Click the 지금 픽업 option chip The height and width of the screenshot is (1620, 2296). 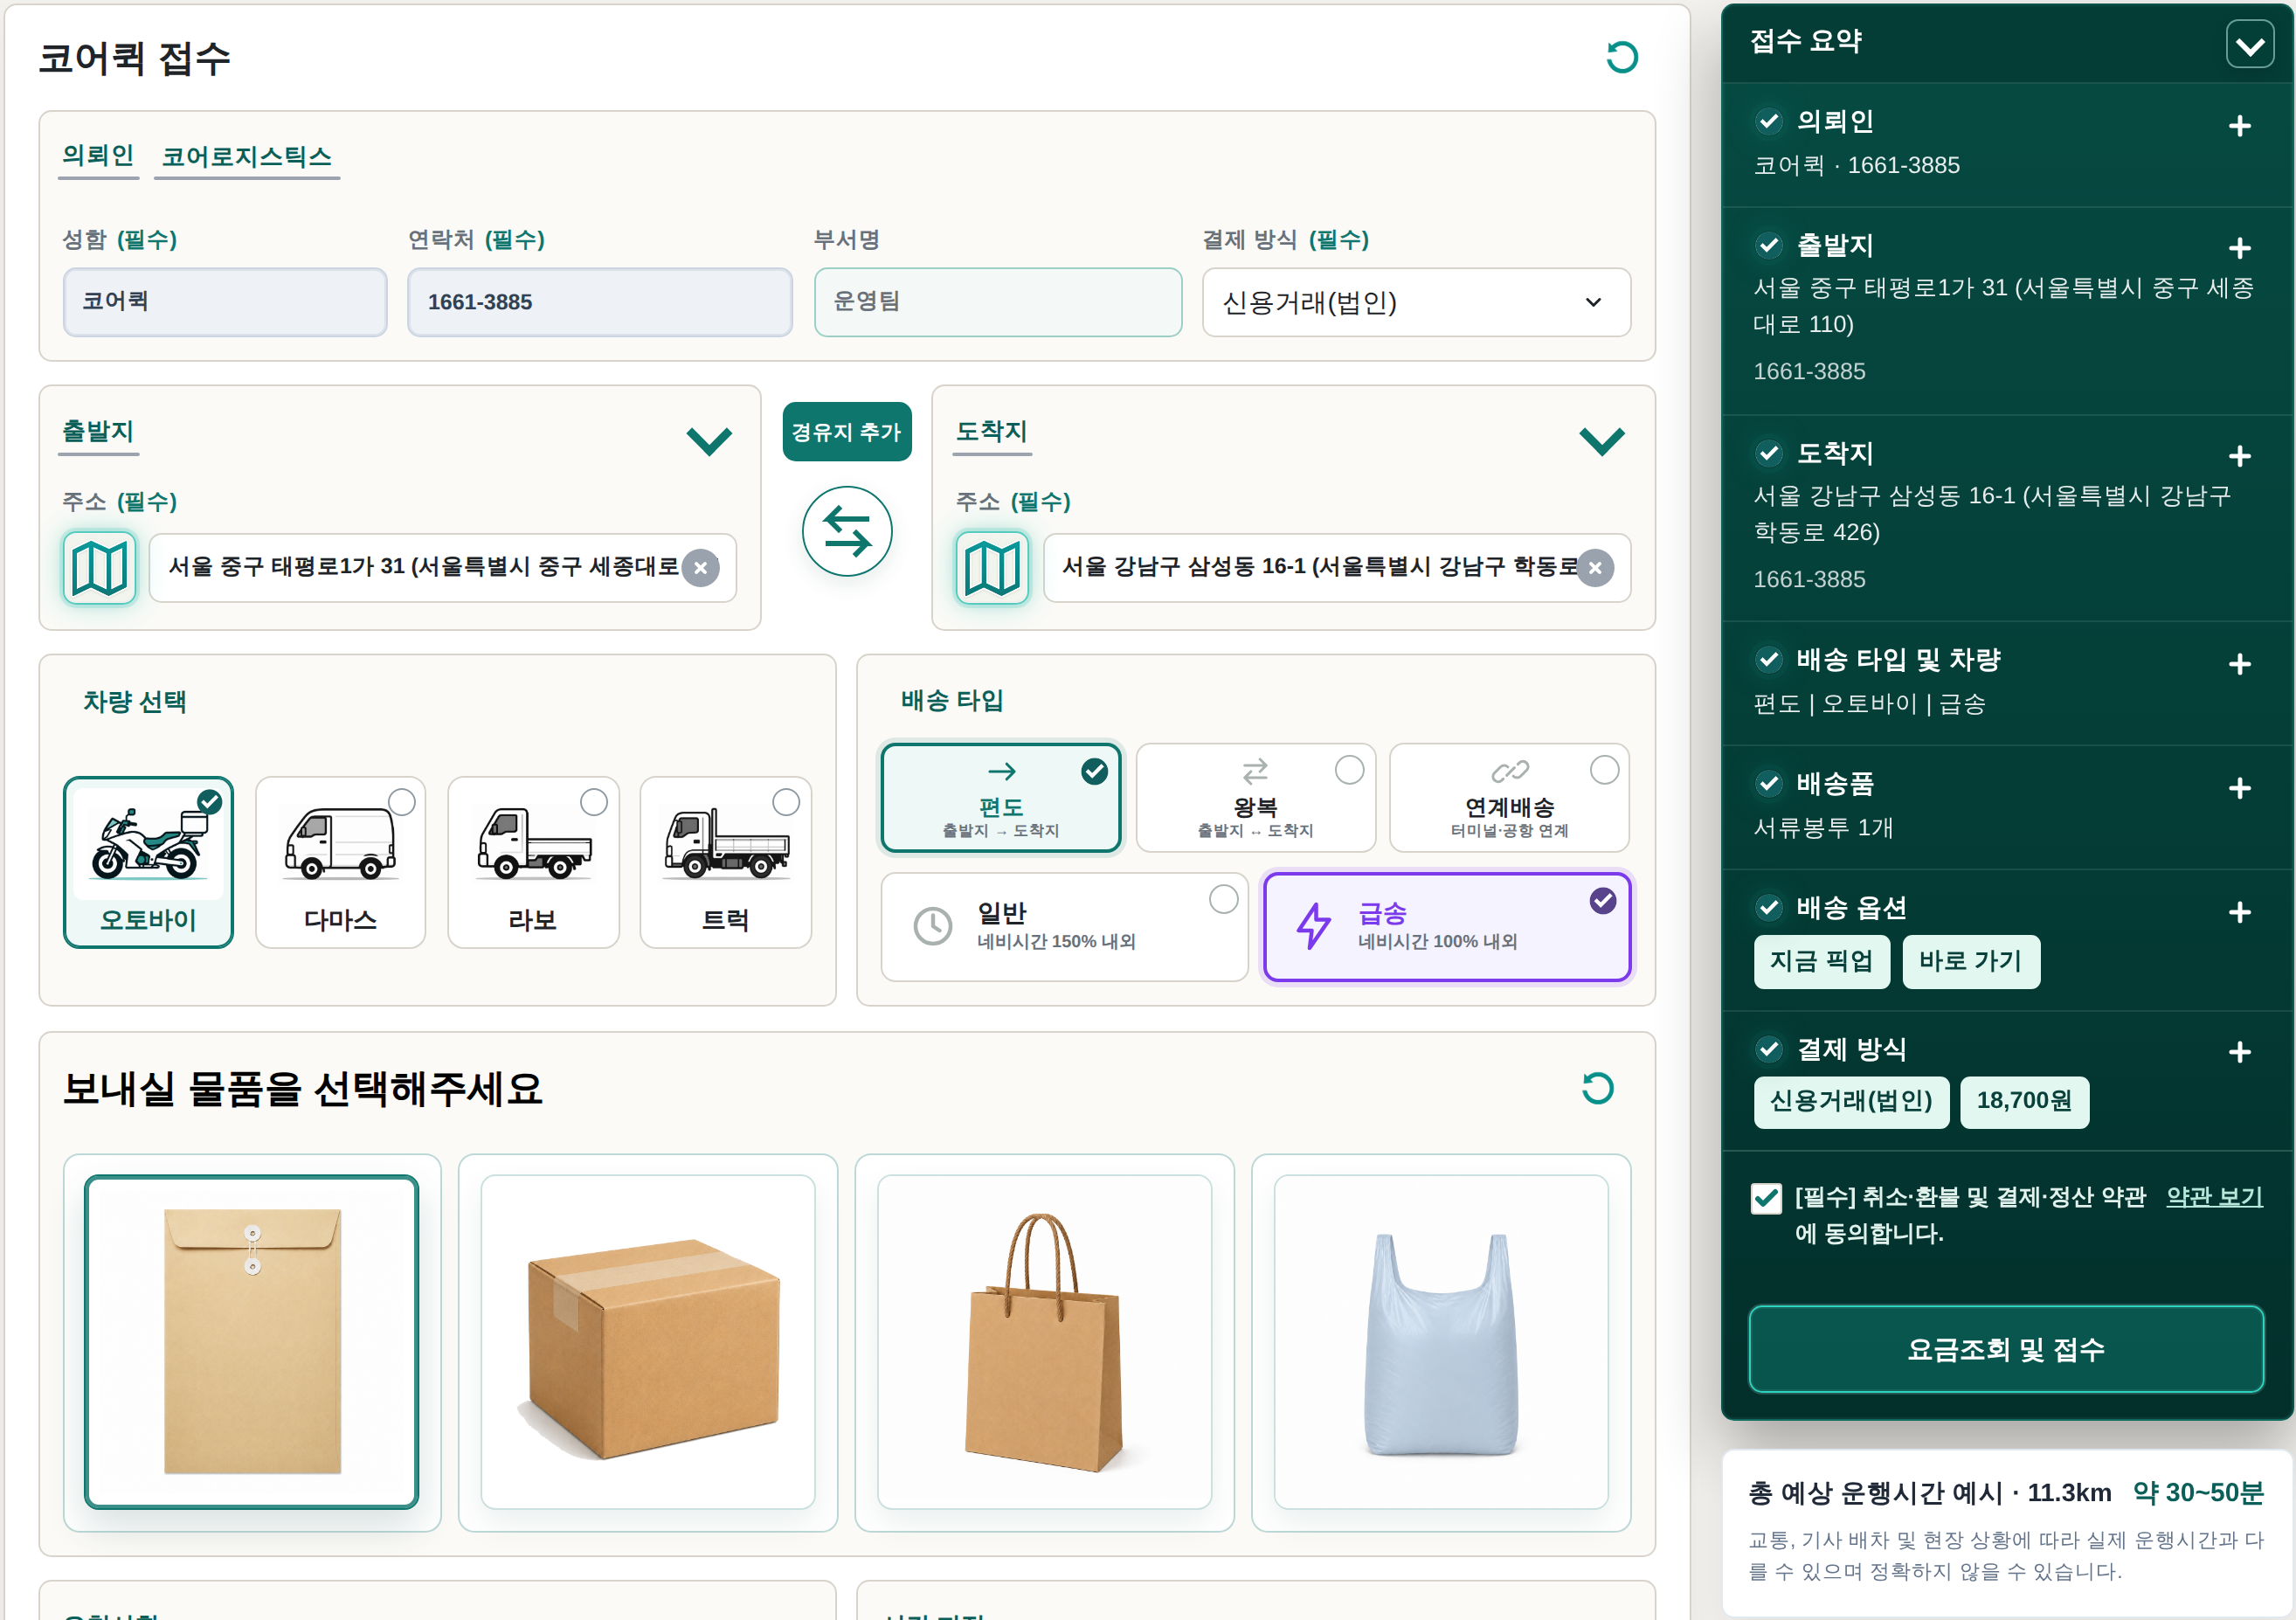(1821, 962)
